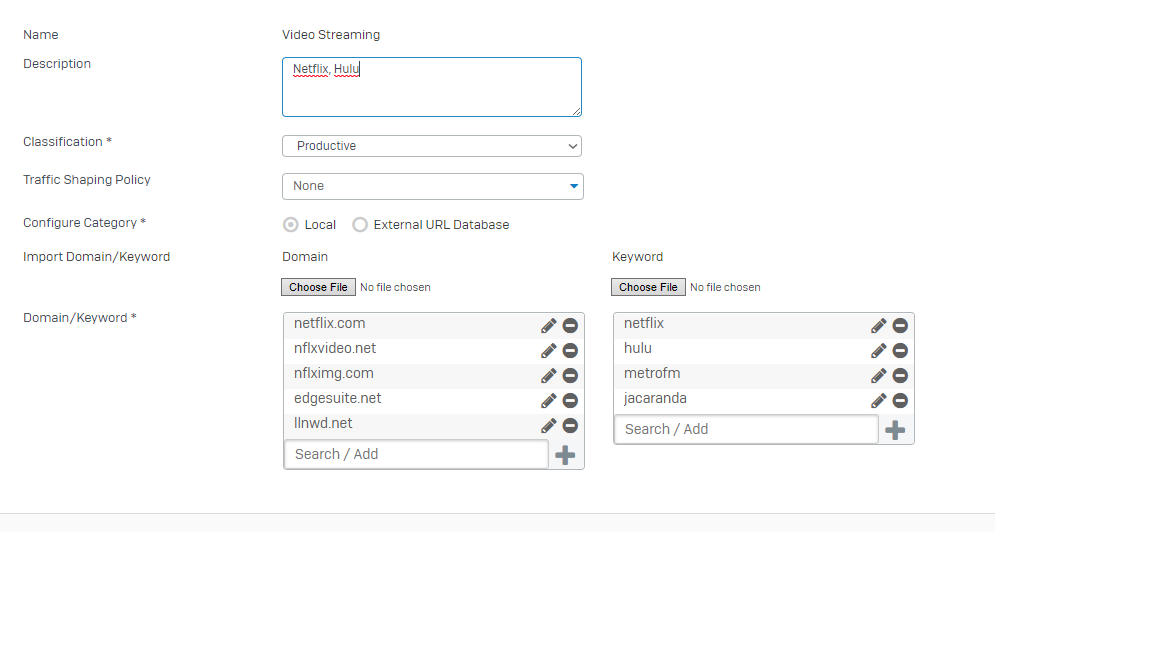Select the llnwd.net domain row text
Image resolution: width=1152 pixels, height=648 pixels.
click(323, 423)
